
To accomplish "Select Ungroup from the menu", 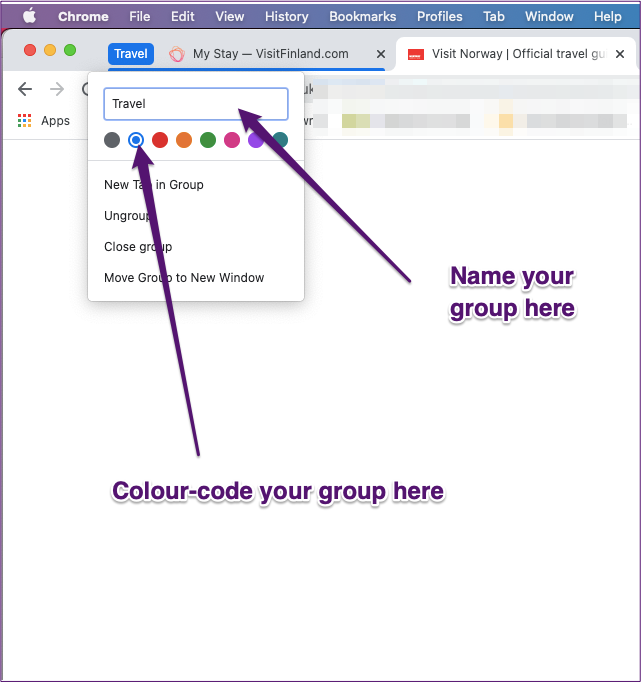I will pyautogui.click(x=196, y=216).
